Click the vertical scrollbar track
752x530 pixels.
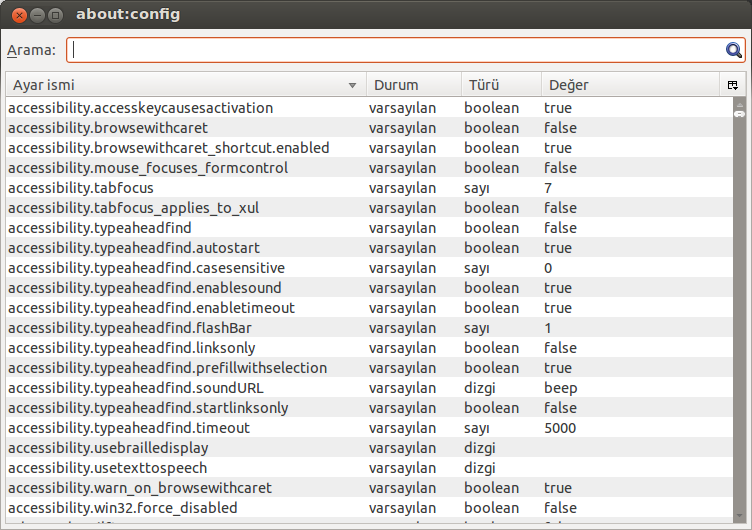pyautogui.click(x=739, y=314)
